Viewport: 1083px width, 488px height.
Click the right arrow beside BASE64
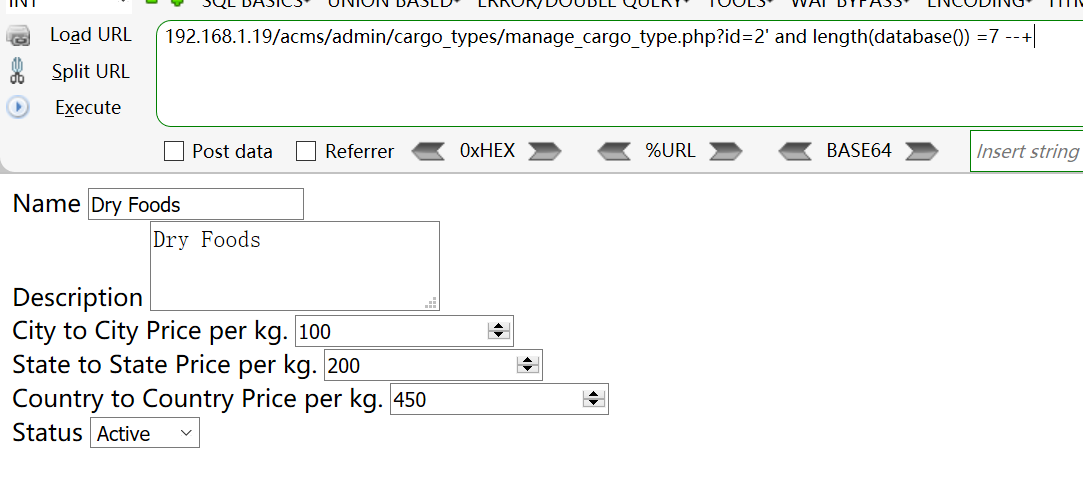(921, 151)
